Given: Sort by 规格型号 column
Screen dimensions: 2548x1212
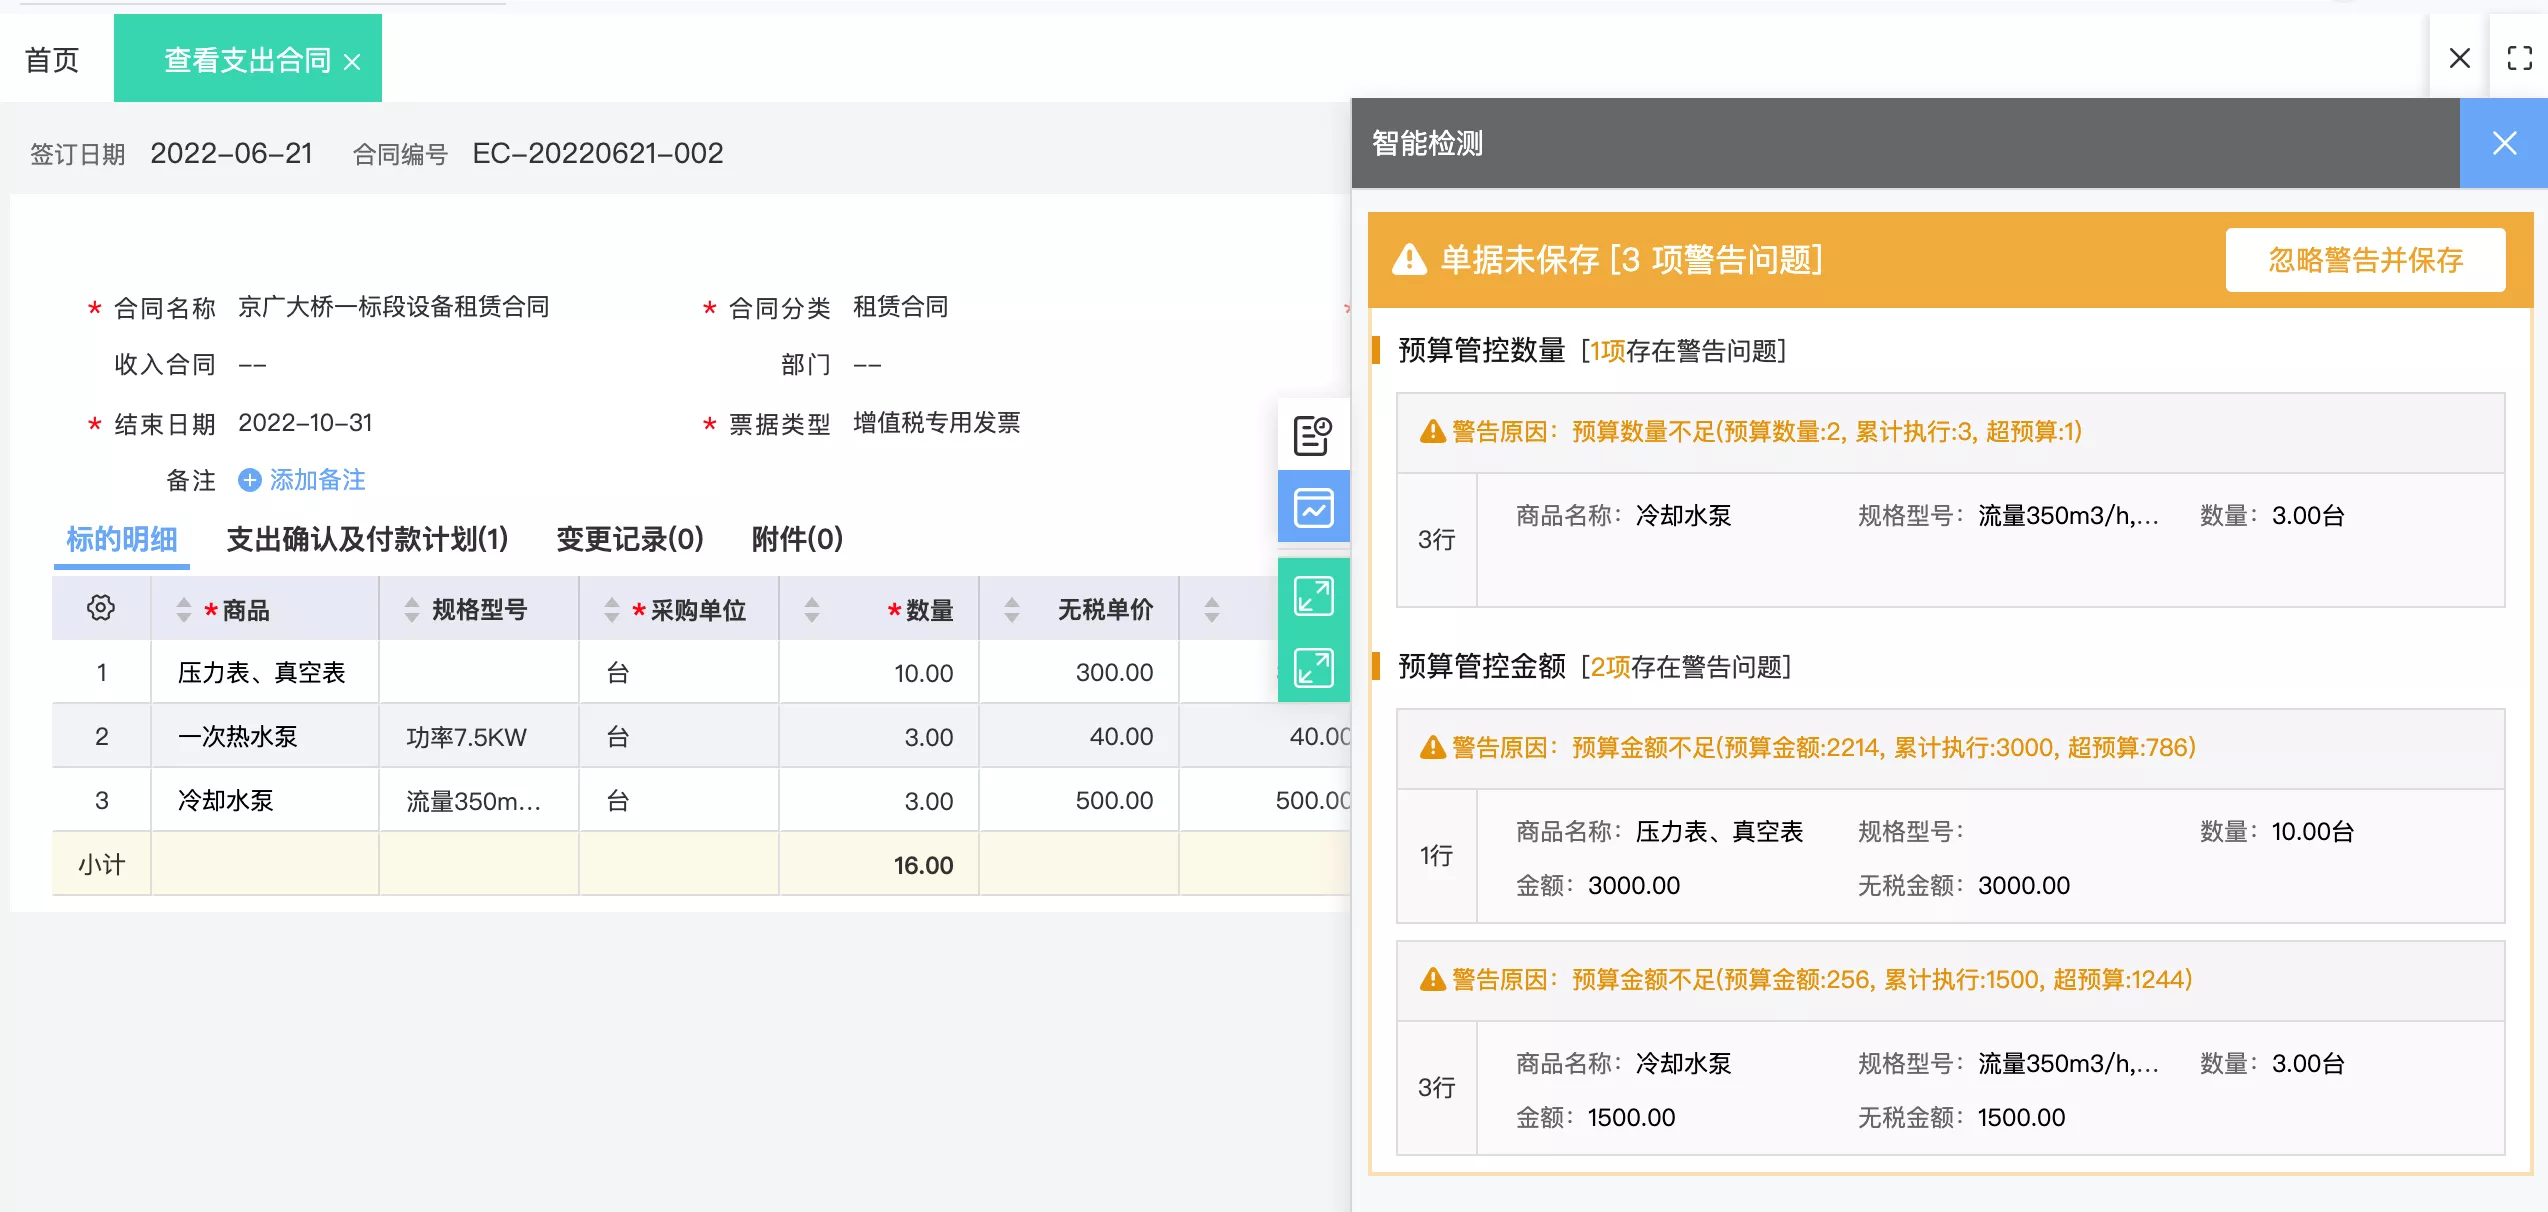Looking at the screenshot, I should pyautogui.click(x=411, y=609).
